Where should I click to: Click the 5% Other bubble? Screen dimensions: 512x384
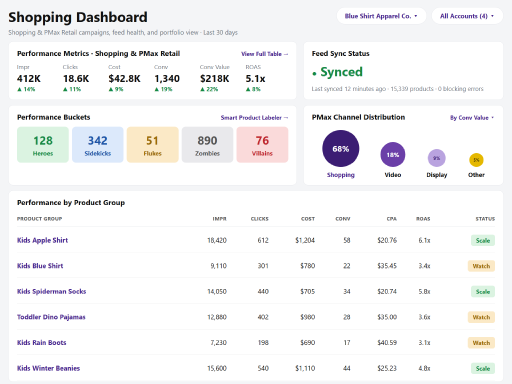pyautogui.click(x=476, y=160)
